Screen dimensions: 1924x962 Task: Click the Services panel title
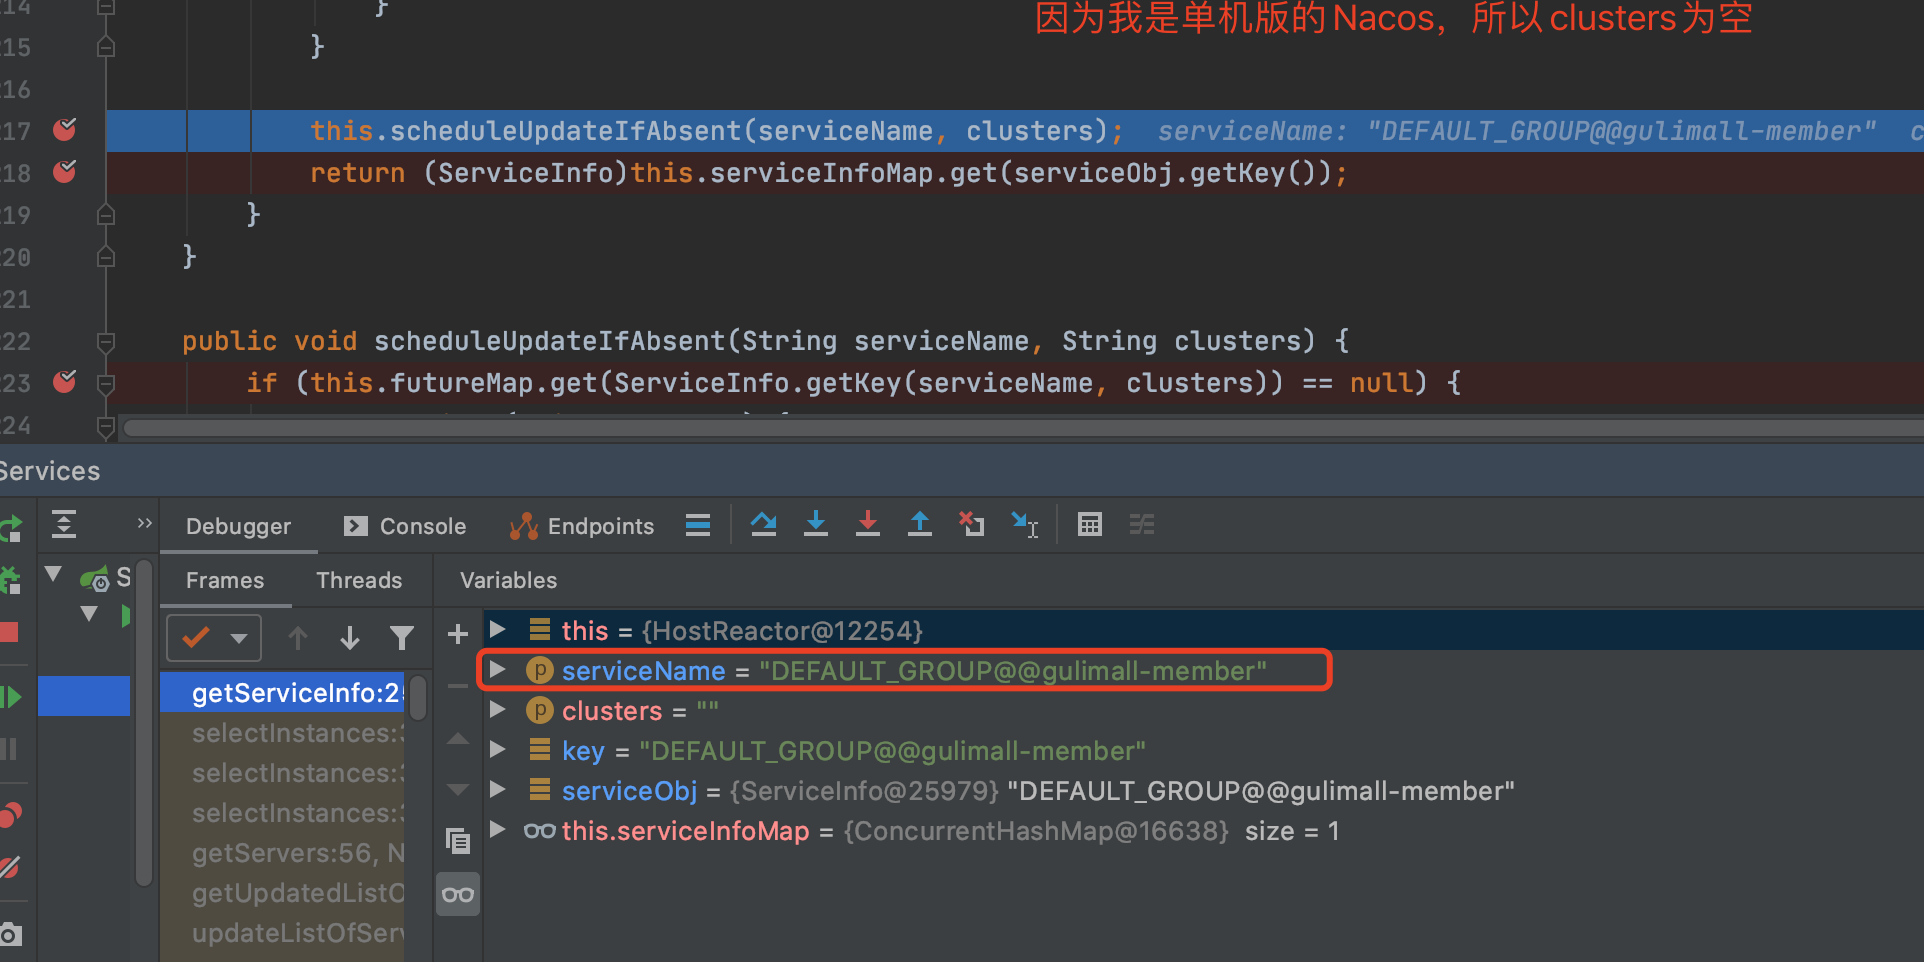49,471
